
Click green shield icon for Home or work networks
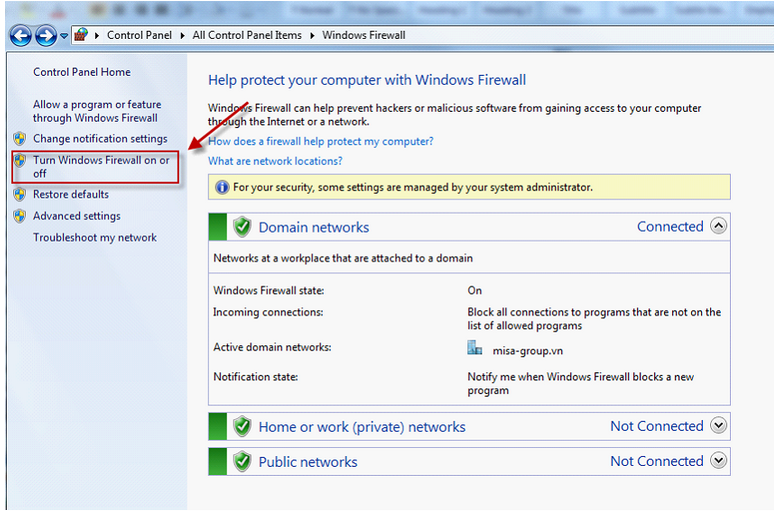coord(242,426)
